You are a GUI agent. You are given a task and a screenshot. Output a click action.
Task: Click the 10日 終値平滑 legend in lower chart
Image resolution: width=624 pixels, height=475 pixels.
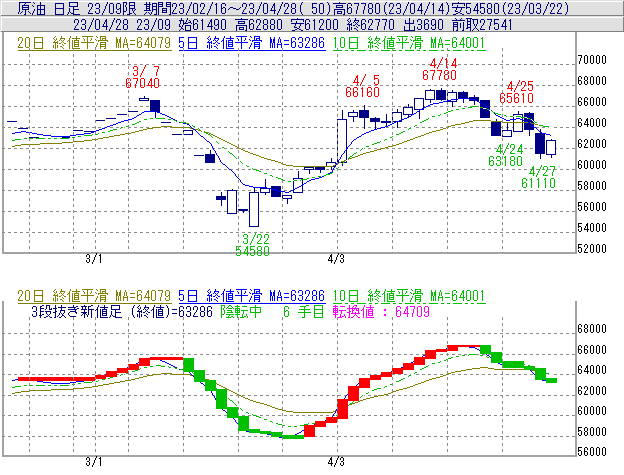[409, 296]
